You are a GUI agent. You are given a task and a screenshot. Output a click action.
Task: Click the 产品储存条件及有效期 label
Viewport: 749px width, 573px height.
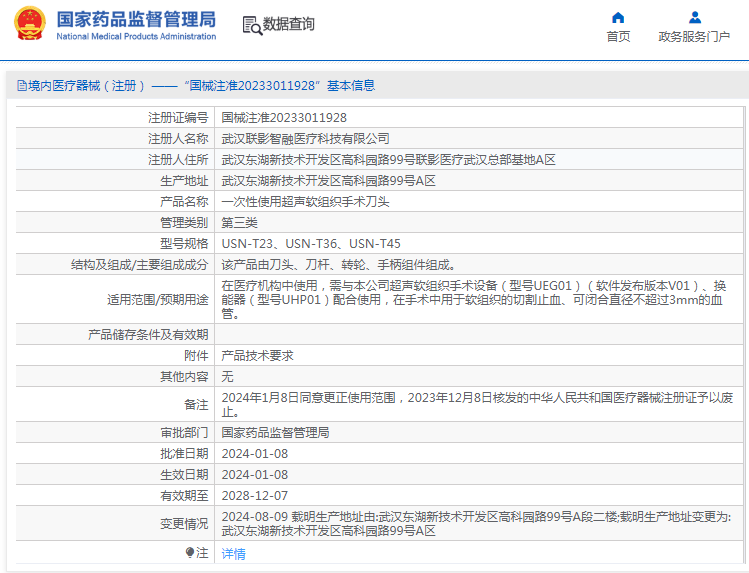pos(148,334)
